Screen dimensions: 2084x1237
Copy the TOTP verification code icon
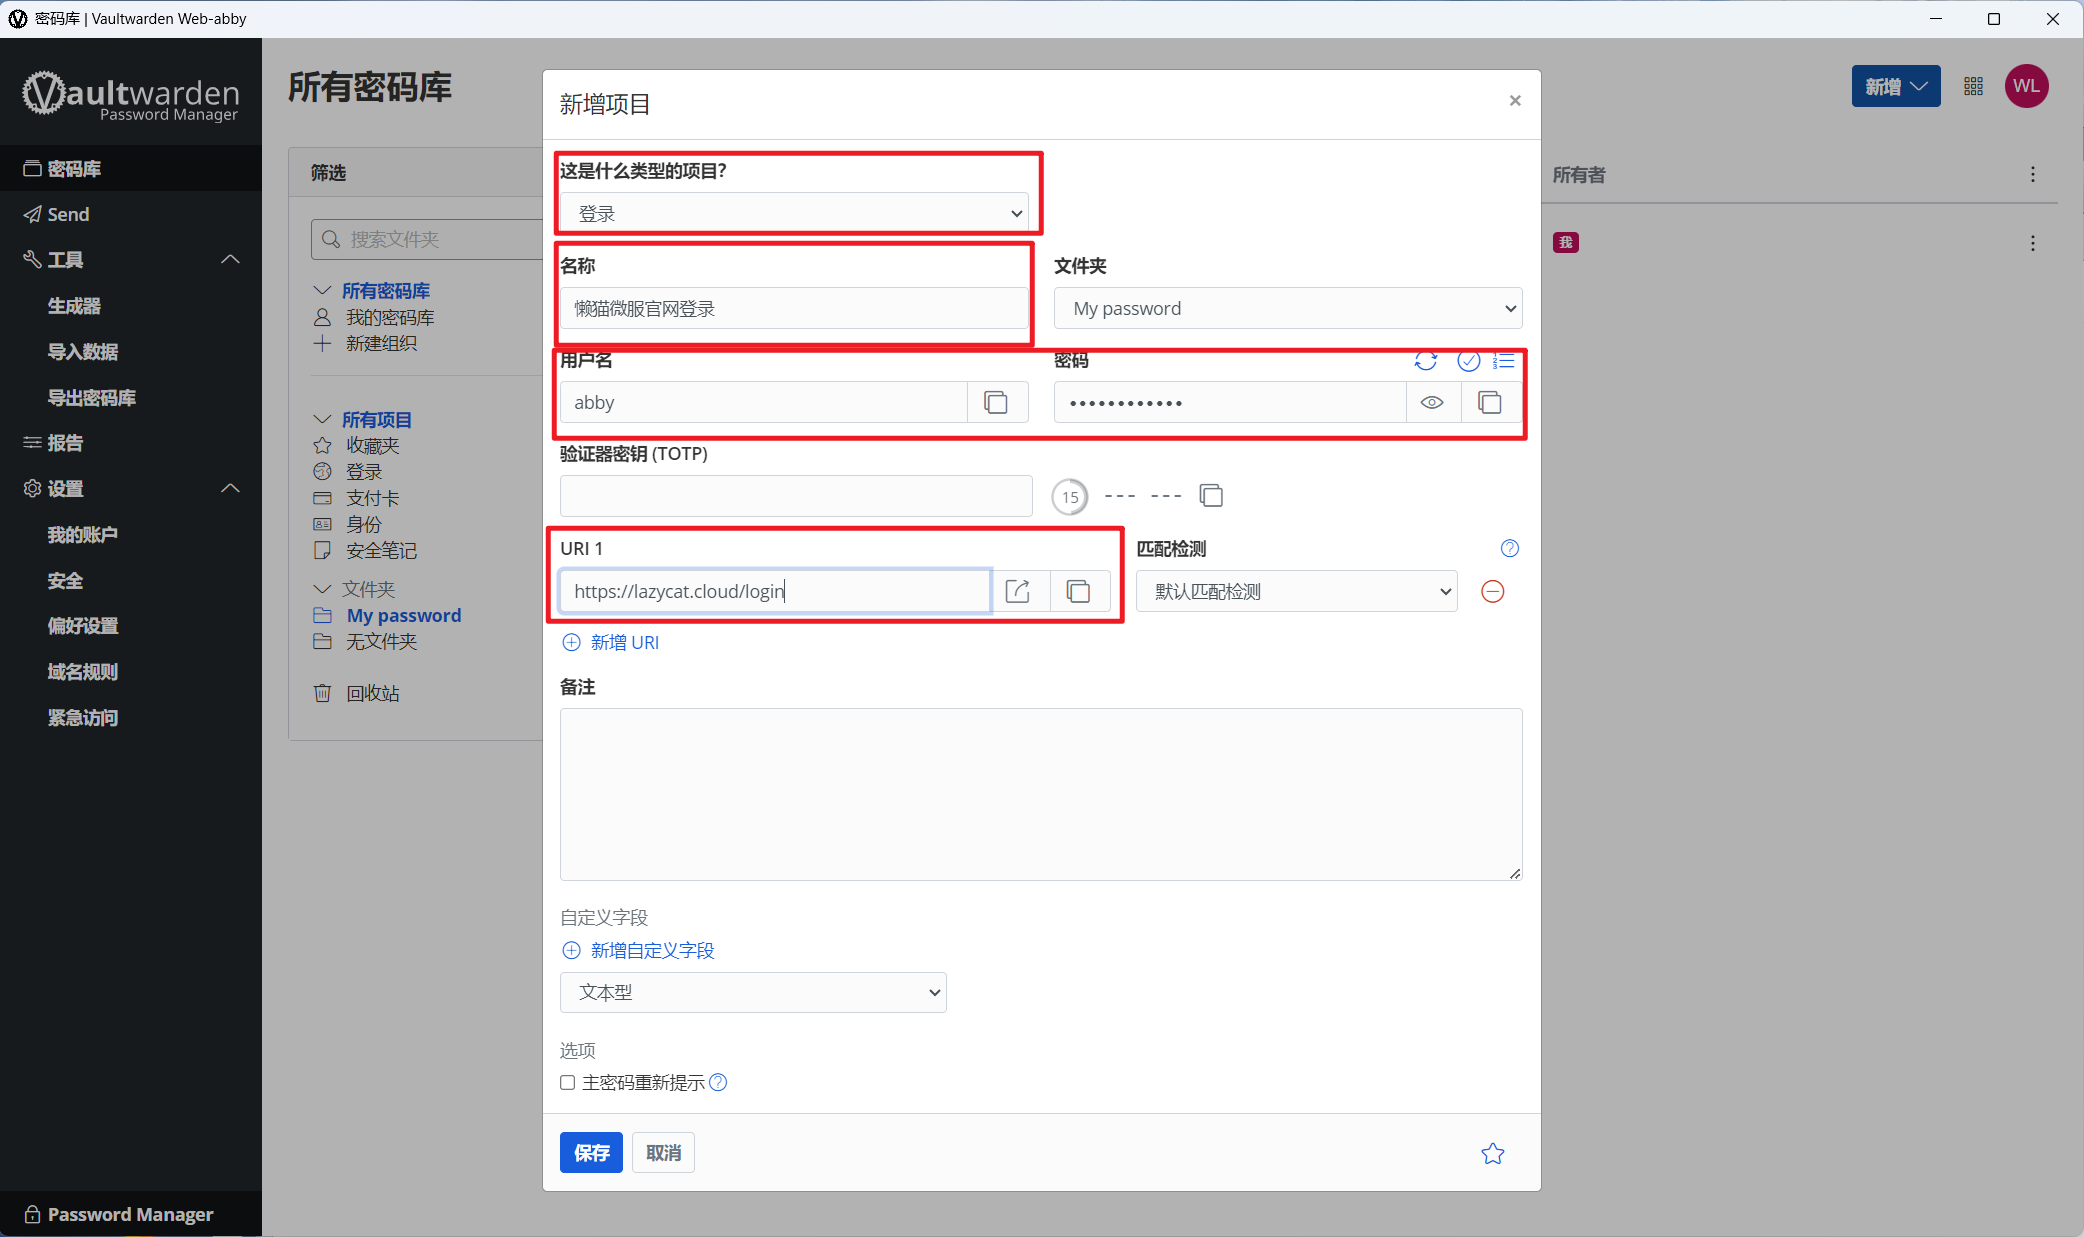coord(1211,496)
